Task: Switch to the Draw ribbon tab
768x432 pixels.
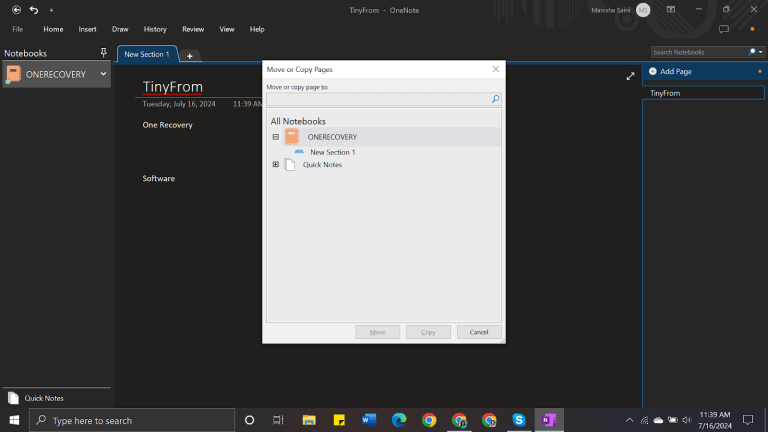Action: (x=120, y=30)
